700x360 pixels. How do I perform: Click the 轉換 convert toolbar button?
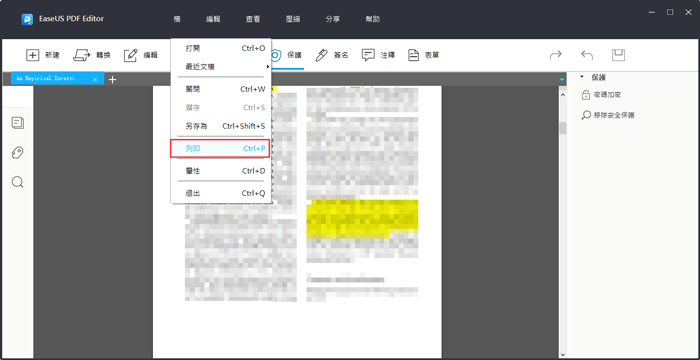[x=92, y=55]
